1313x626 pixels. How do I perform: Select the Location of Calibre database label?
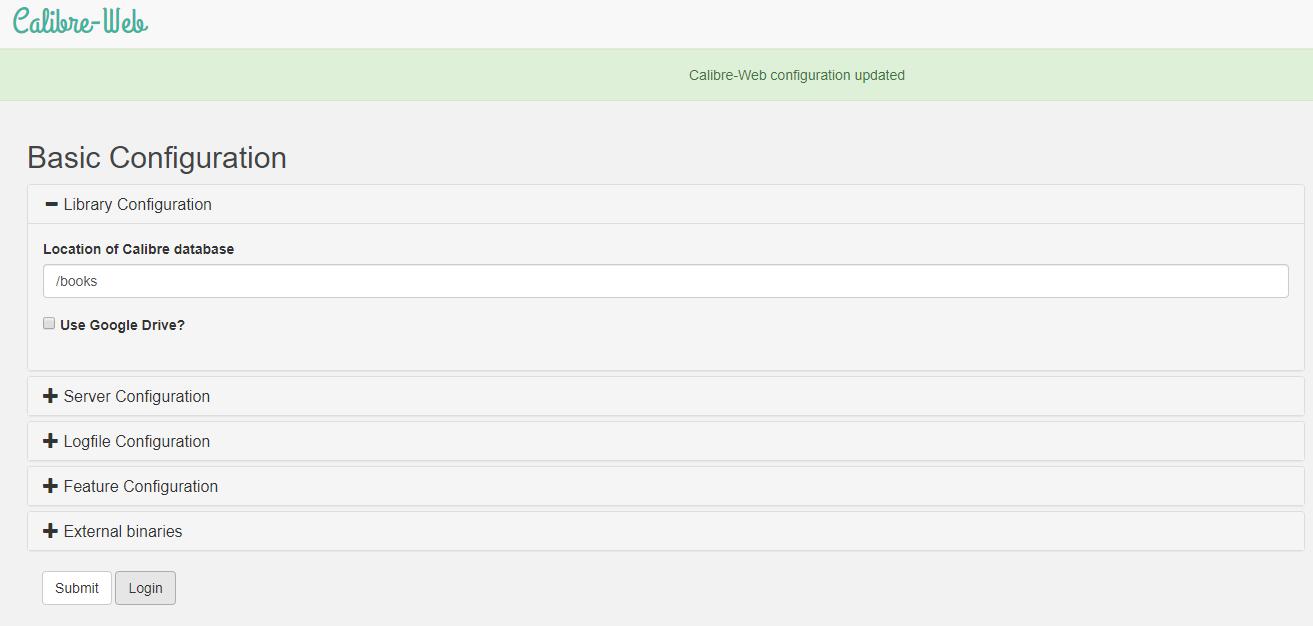point(139,249)
